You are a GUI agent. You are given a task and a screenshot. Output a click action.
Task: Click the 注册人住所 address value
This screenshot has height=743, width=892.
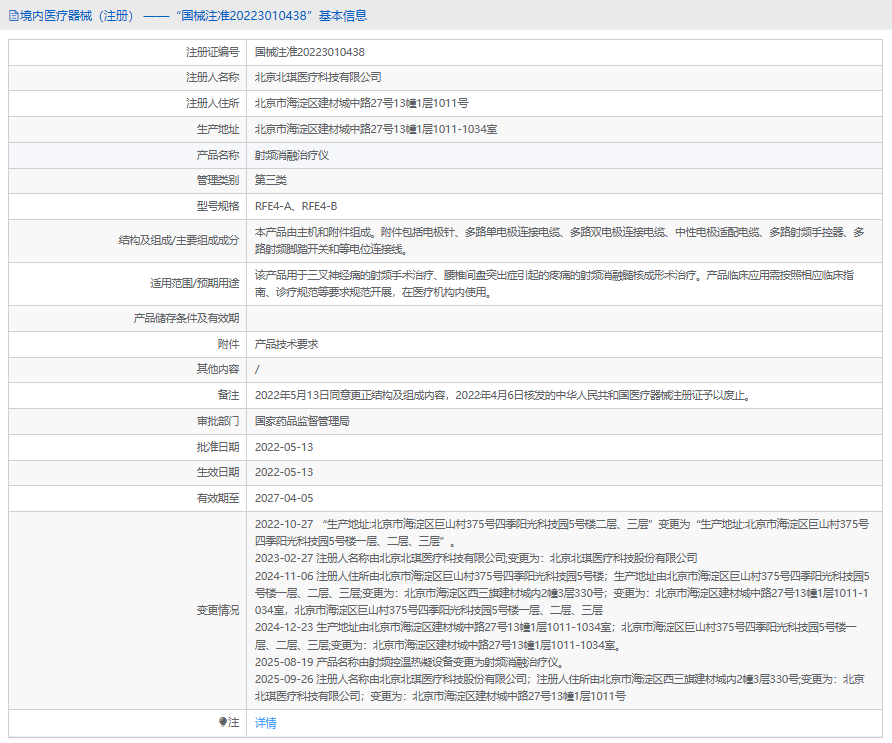[x=361, y=104]
